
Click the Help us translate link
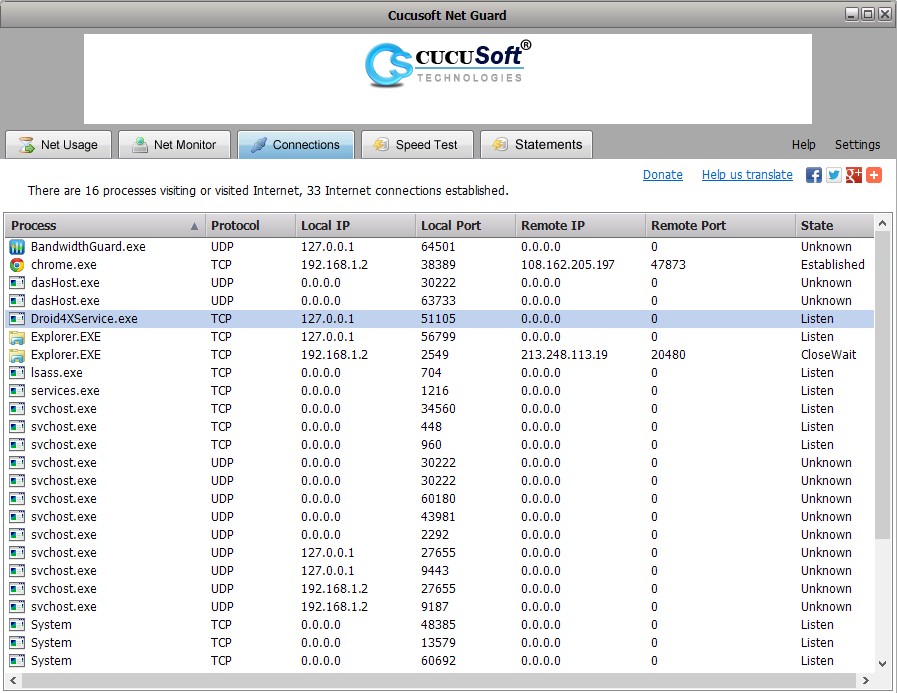(x=747, y=175)
